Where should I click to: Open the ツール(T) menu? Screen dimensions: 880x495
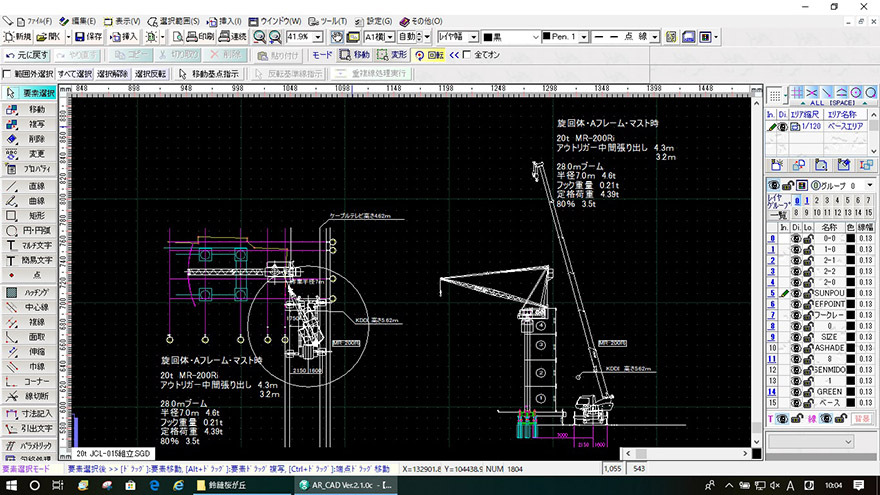tap(328, 21)
